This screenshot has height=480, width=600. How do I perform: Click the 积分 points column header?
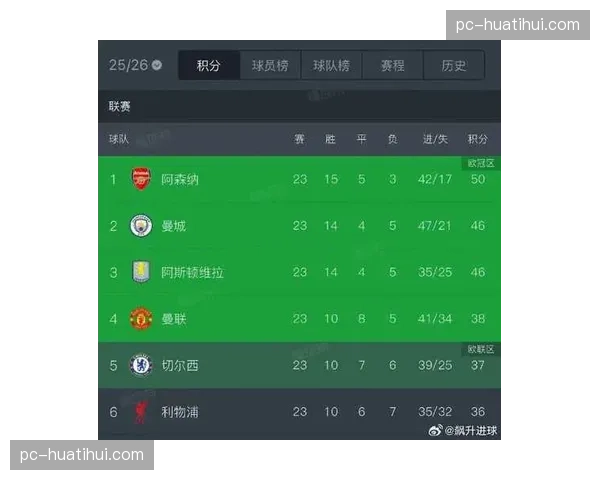point(478,139)
